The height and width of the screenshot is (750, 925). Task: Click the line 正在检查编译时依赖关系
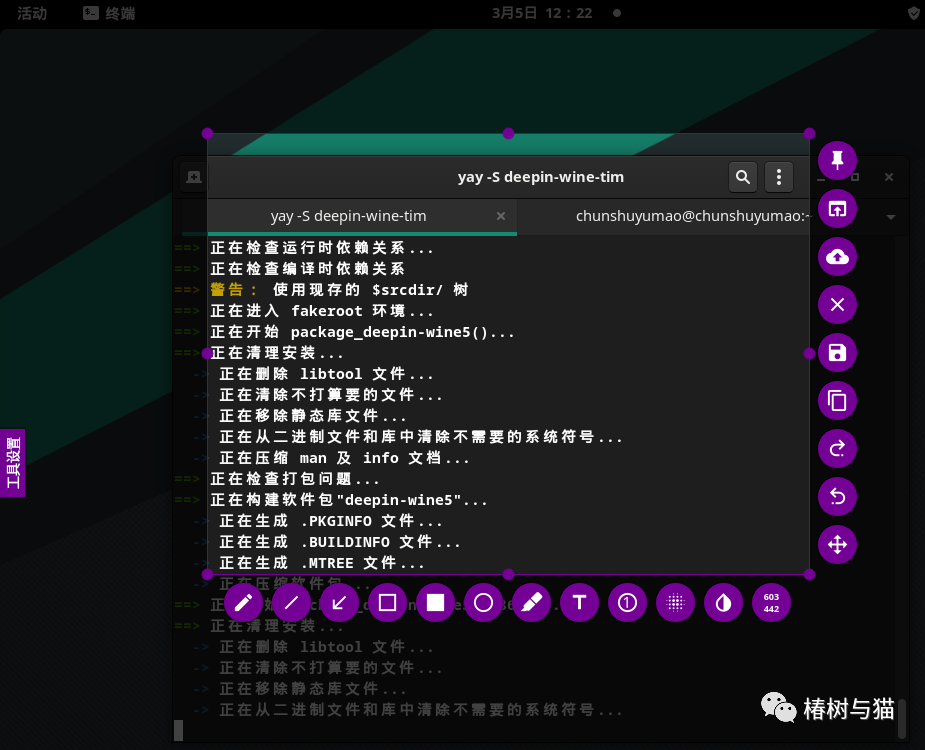308,268
